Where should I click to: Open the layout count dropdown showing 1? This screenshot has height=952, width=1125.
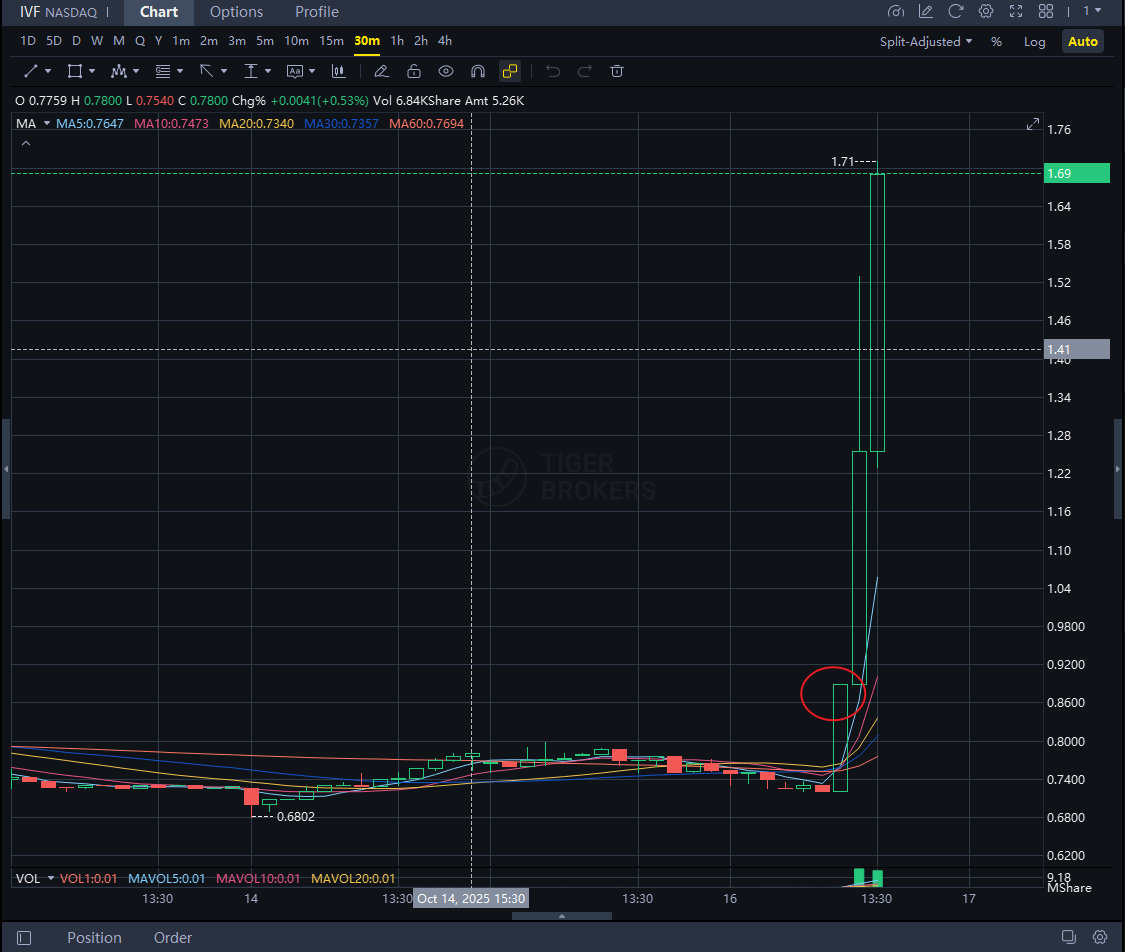(x=1092, y=11)
